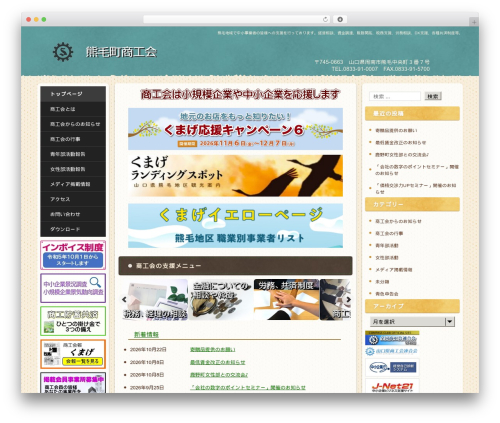Click the 検索 search button
This screenshot has height=423, width=500.
tap(433, 96)
